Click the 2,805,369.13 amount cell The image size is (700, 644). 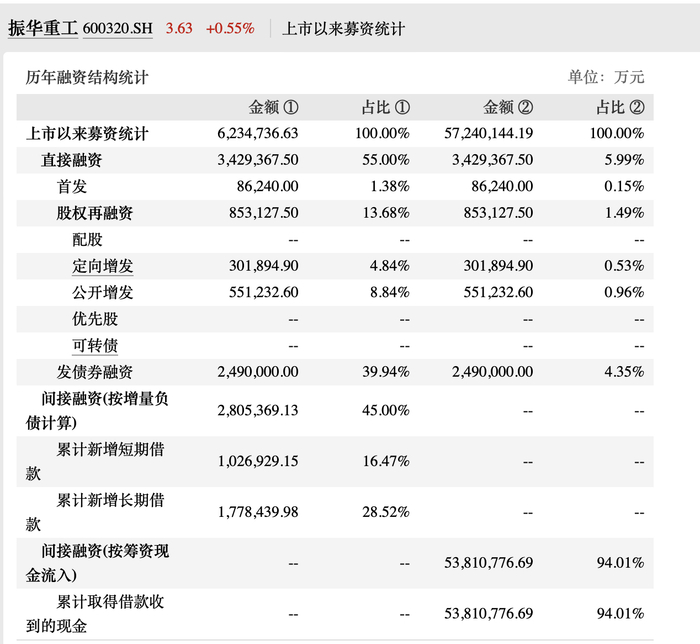pyautogui.click(x=258, y=411)
